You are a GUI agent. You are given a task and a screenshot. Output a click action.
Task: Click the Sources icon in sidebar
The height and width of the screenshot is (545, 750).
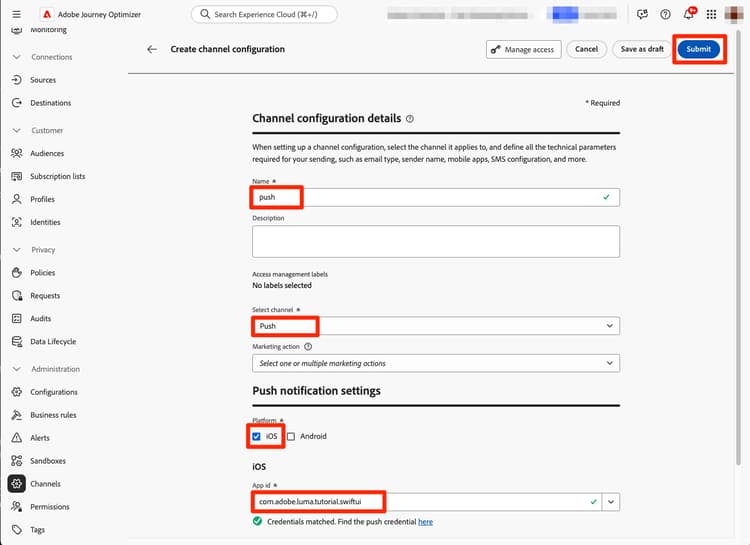pos(17,80)
